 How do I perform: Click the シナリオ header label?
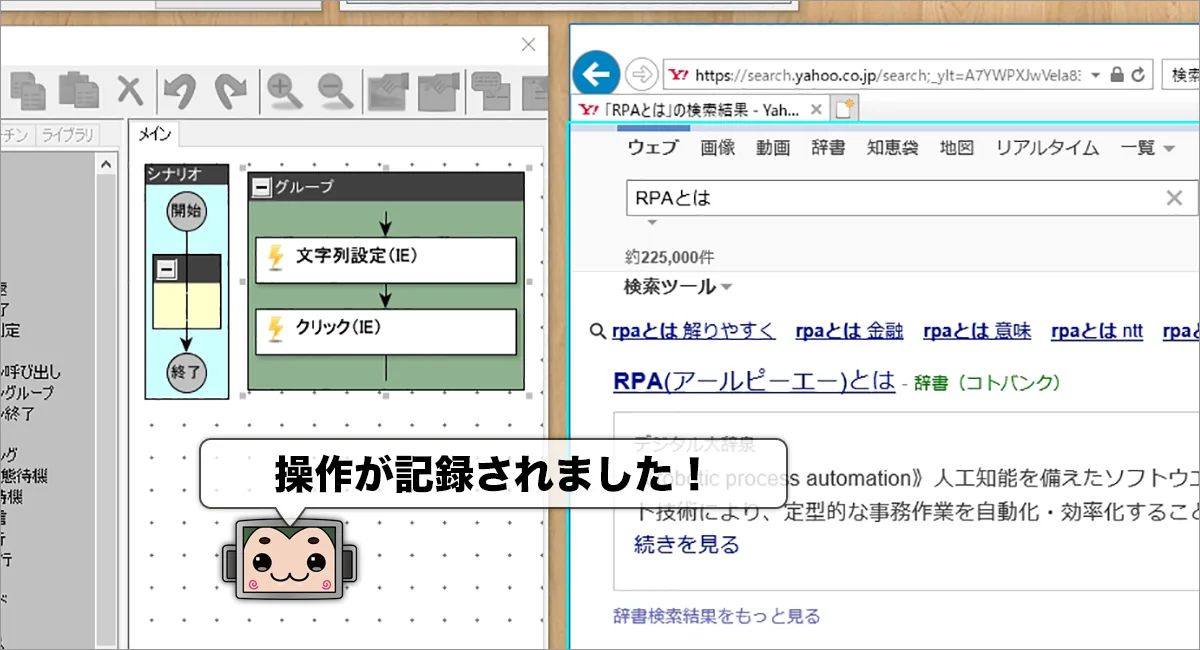[x=173, y=174]
